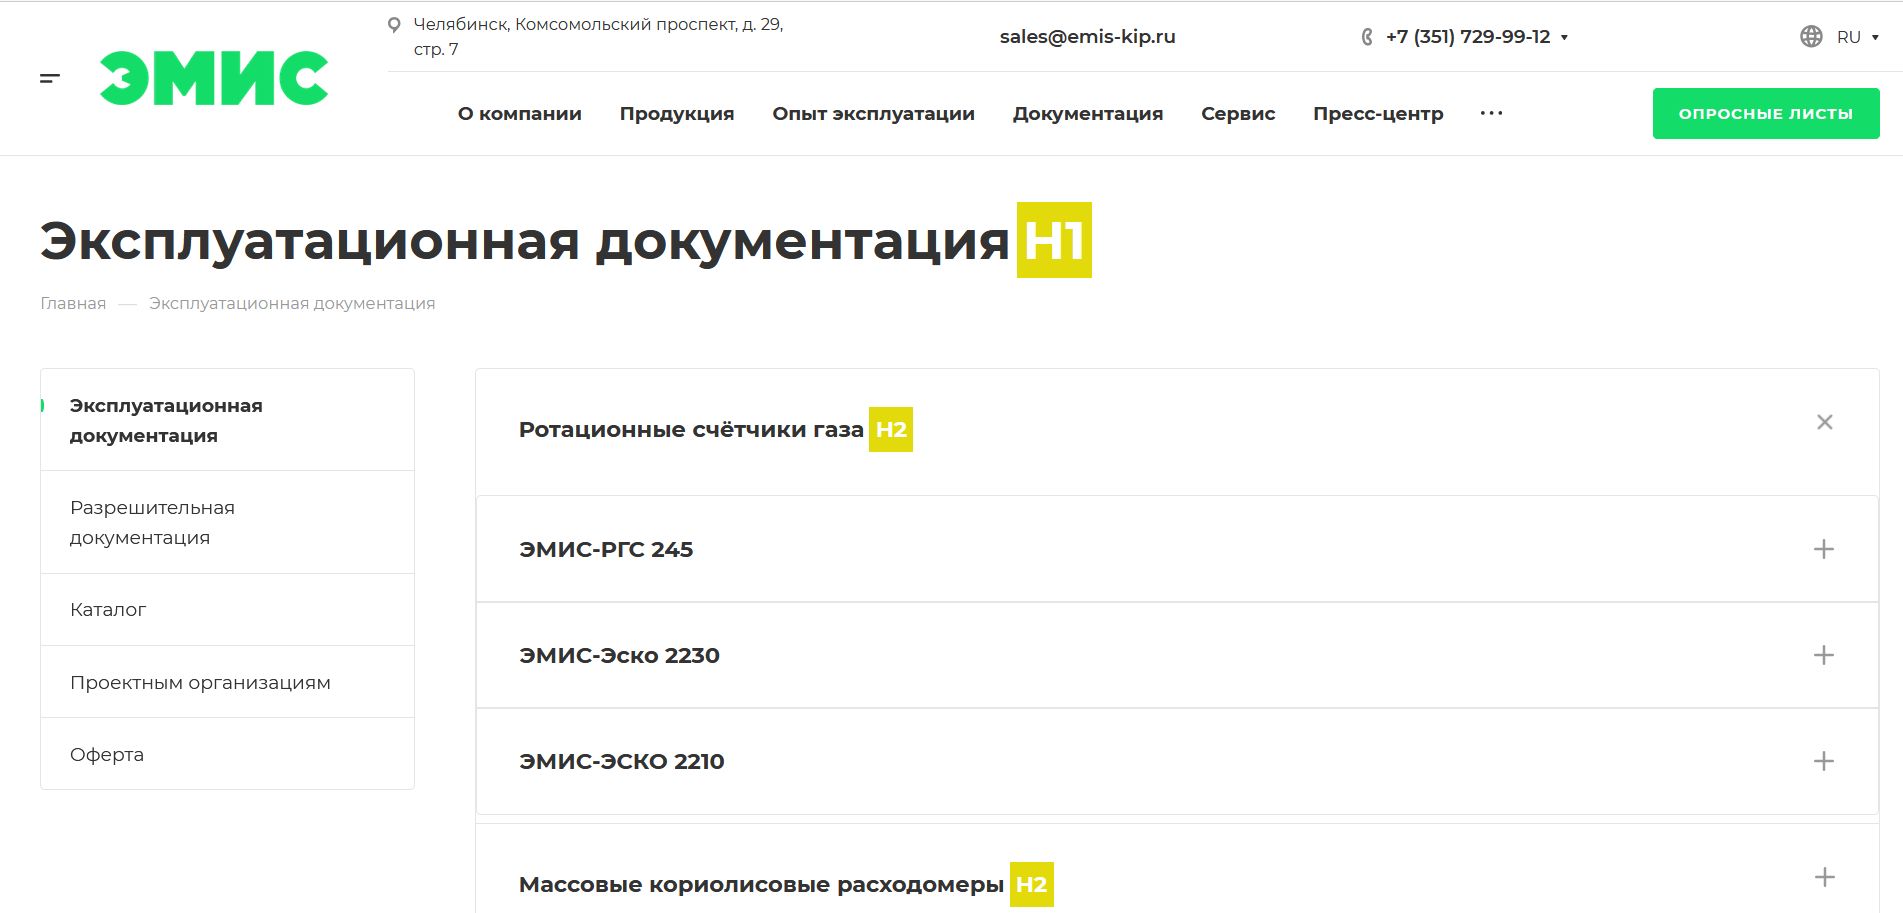Open Сервис menu
The width and height of the screenshot is (1903, 913).
pos(1238,114)
